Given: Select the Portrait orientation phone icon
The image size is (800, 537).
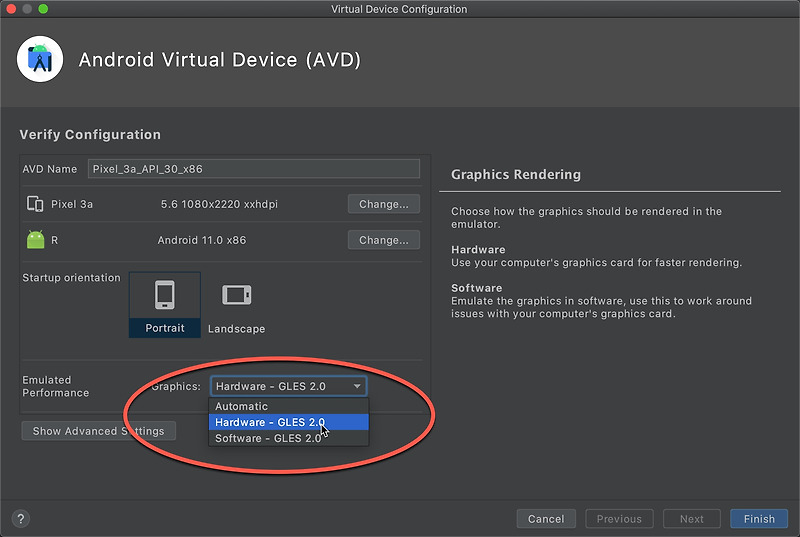Looking at the screenshot, I should point(164,295).
